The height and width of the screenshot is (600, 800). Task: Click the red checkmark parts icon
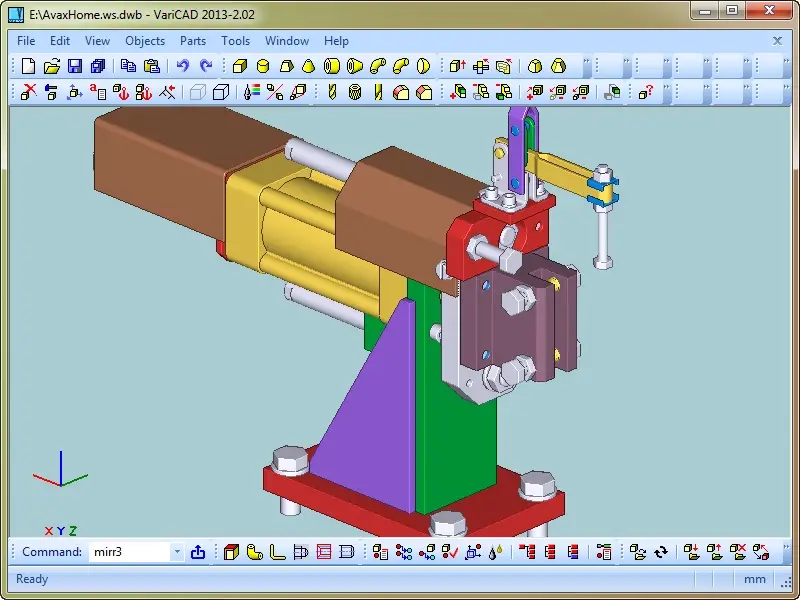450,552
